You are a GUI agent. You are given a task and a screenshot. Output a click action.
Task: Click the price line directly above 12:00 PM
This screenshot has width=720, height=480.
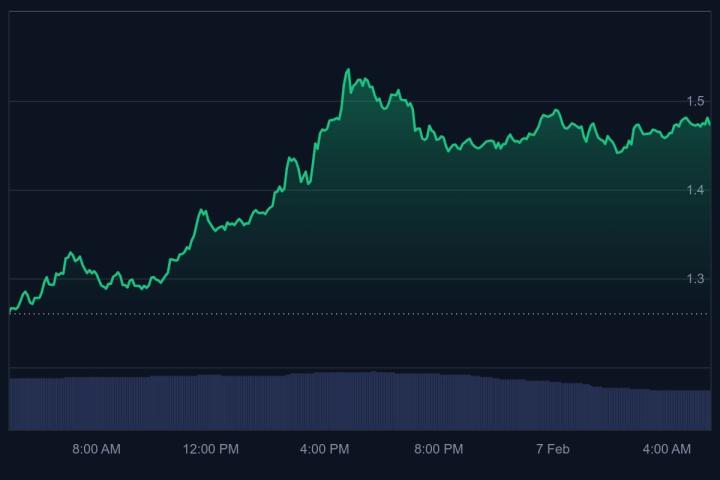pos(211,223)
